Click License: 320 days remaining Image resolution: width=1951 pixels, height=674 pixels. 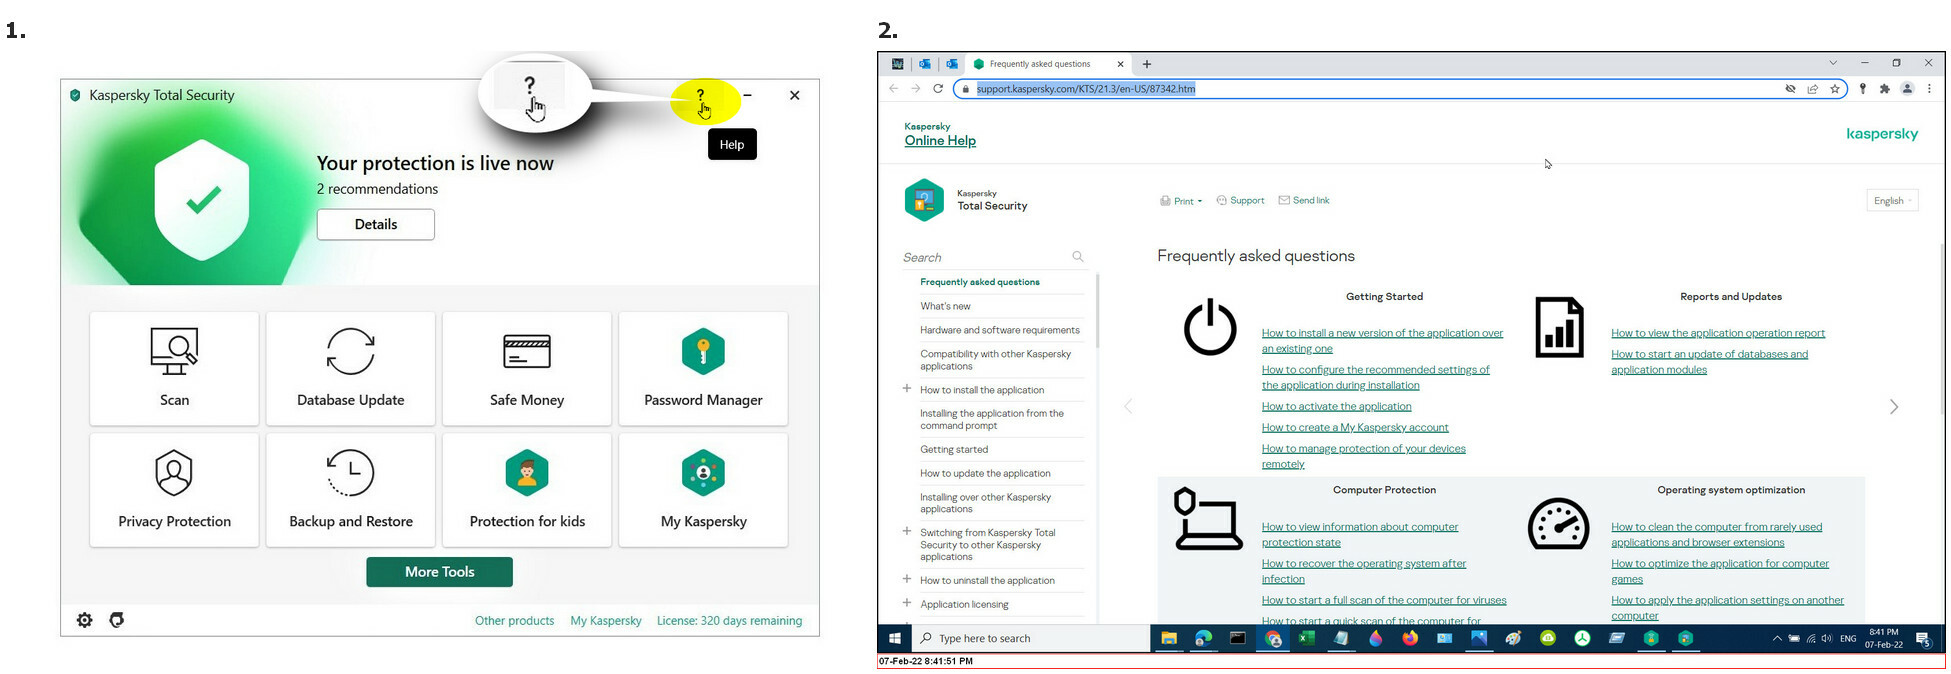(729, 621)
